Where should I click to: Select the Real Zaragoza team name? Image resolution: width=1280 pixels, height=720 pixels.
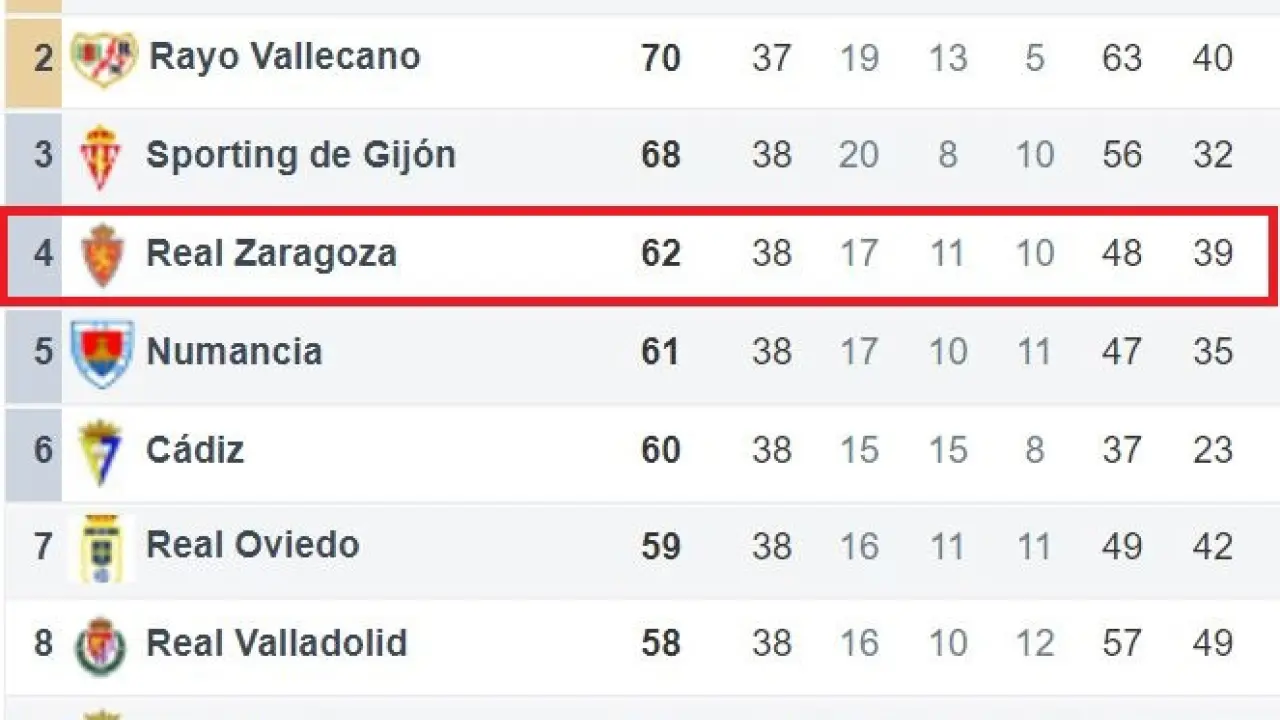(x=271, y=253)
